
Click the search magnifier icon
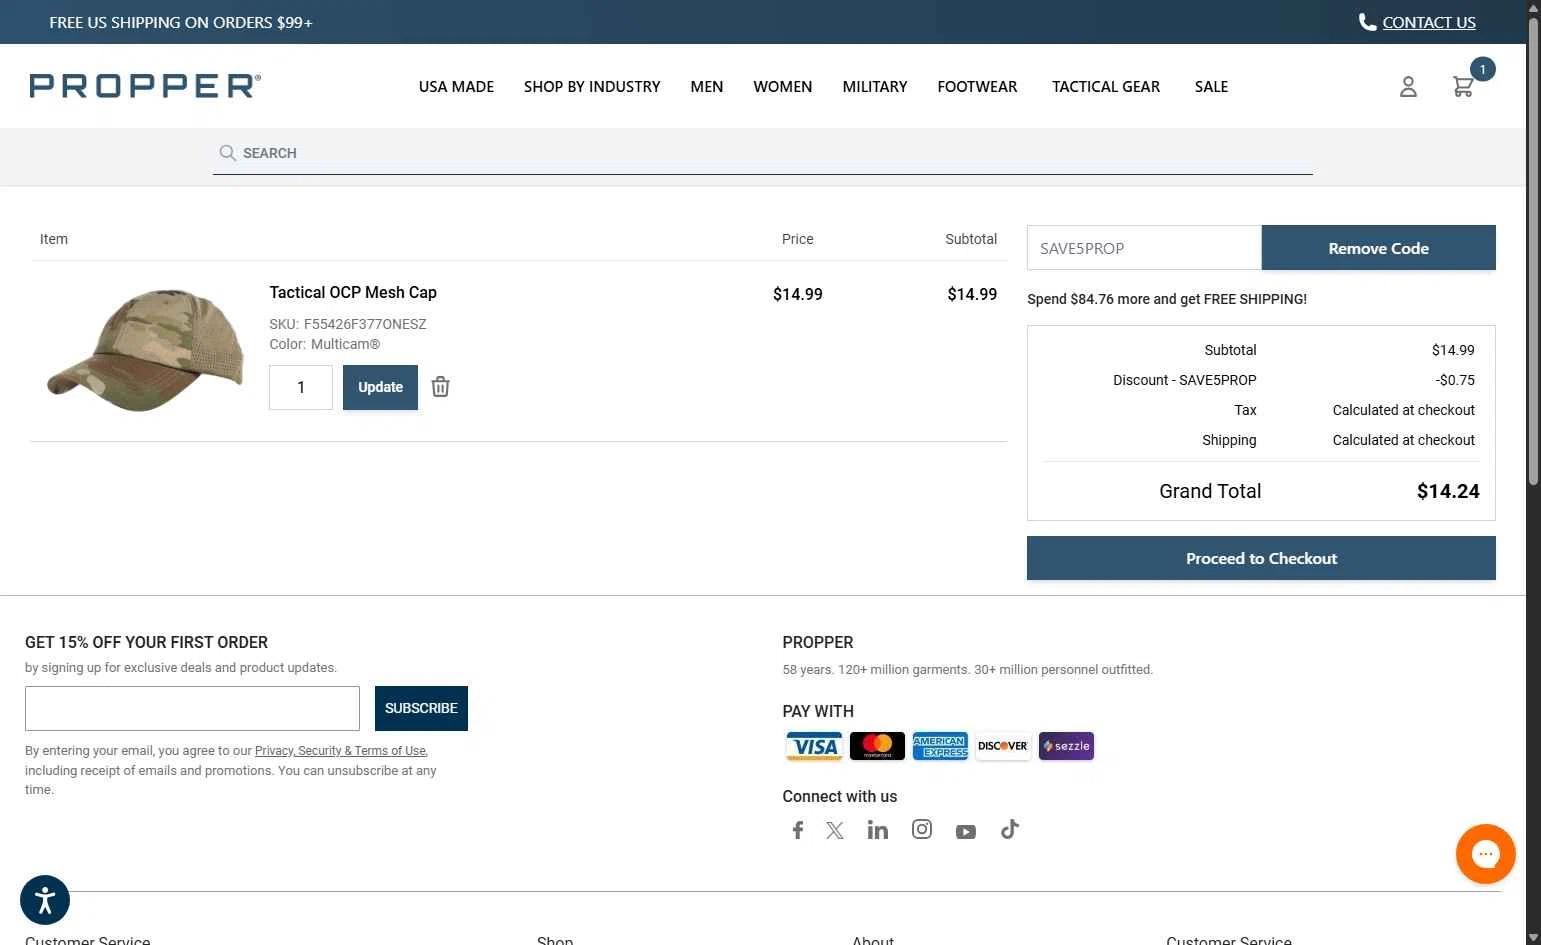pos(227,153)
